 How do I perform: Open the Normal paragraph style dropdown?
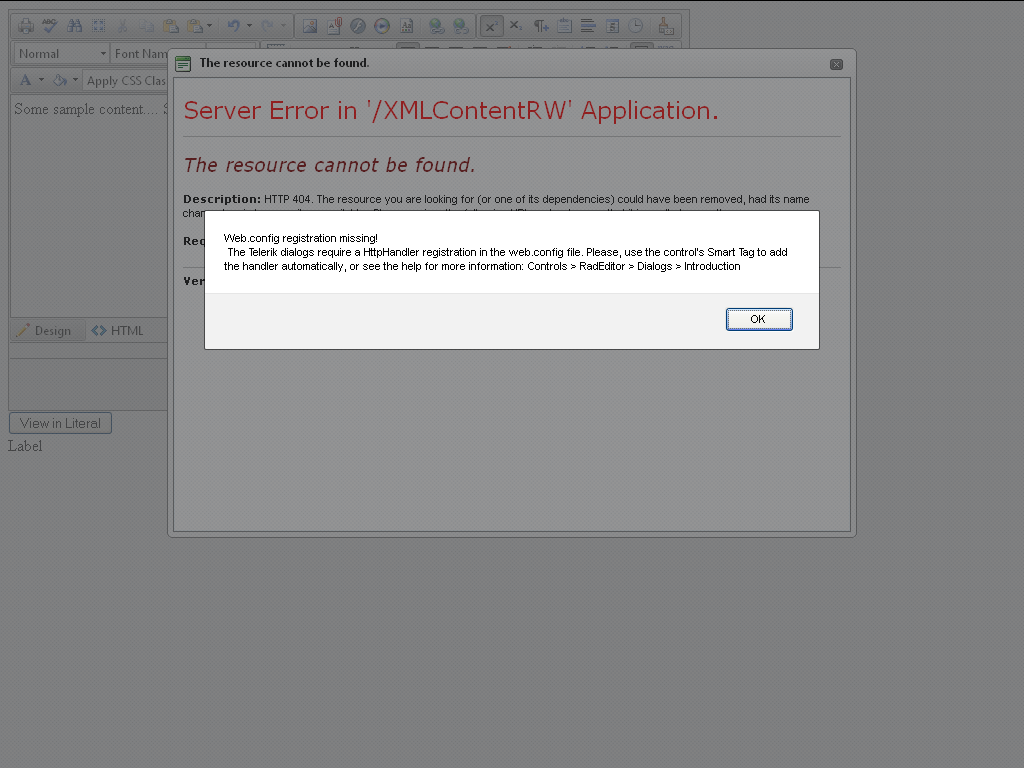[x=61, y=54]
